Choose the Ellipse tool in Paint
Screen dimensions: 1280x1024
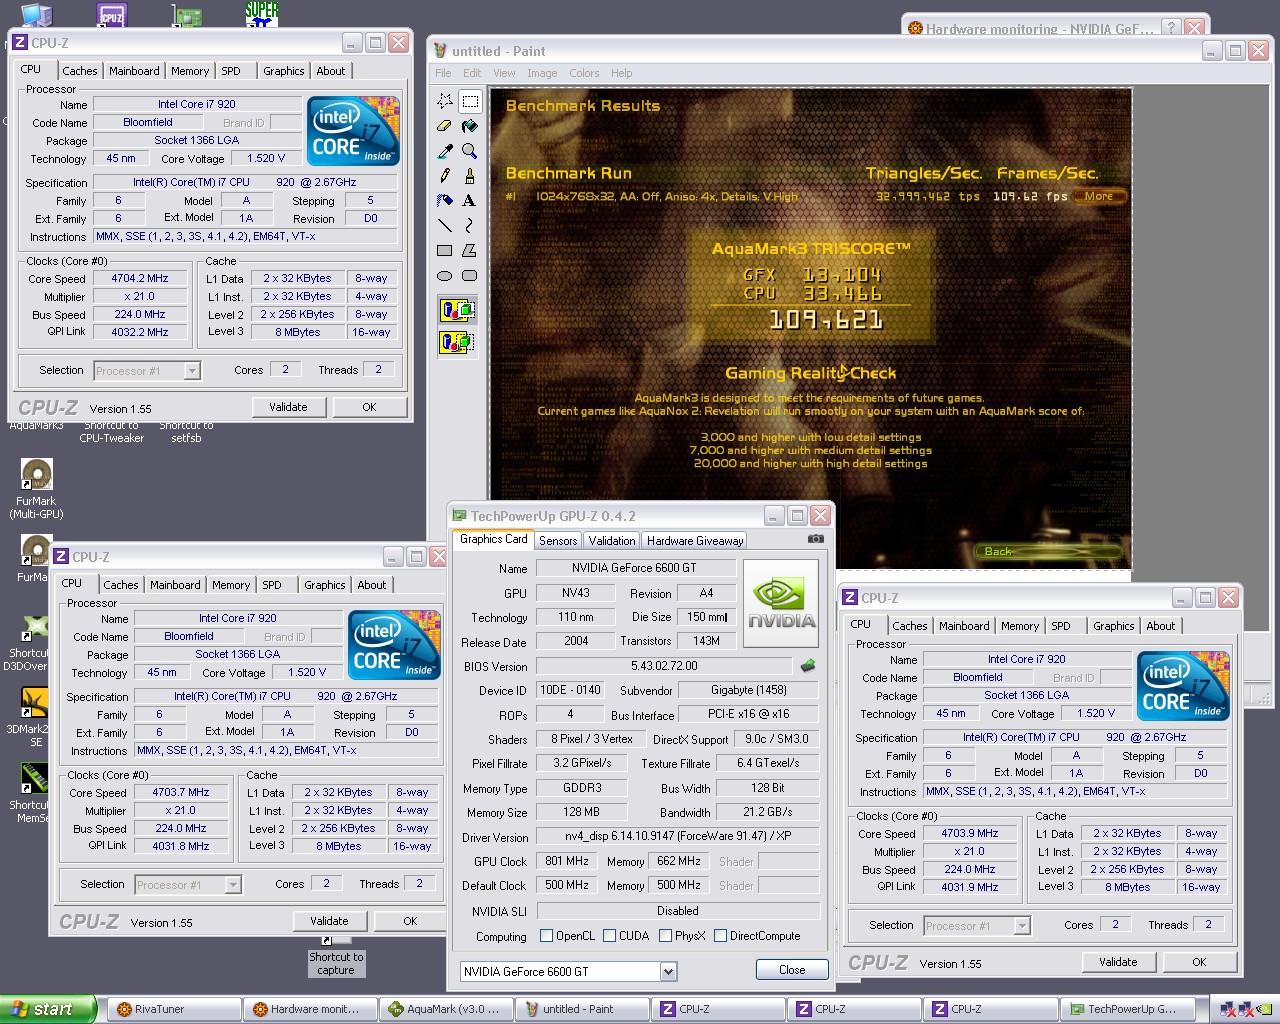coord(445,275)
